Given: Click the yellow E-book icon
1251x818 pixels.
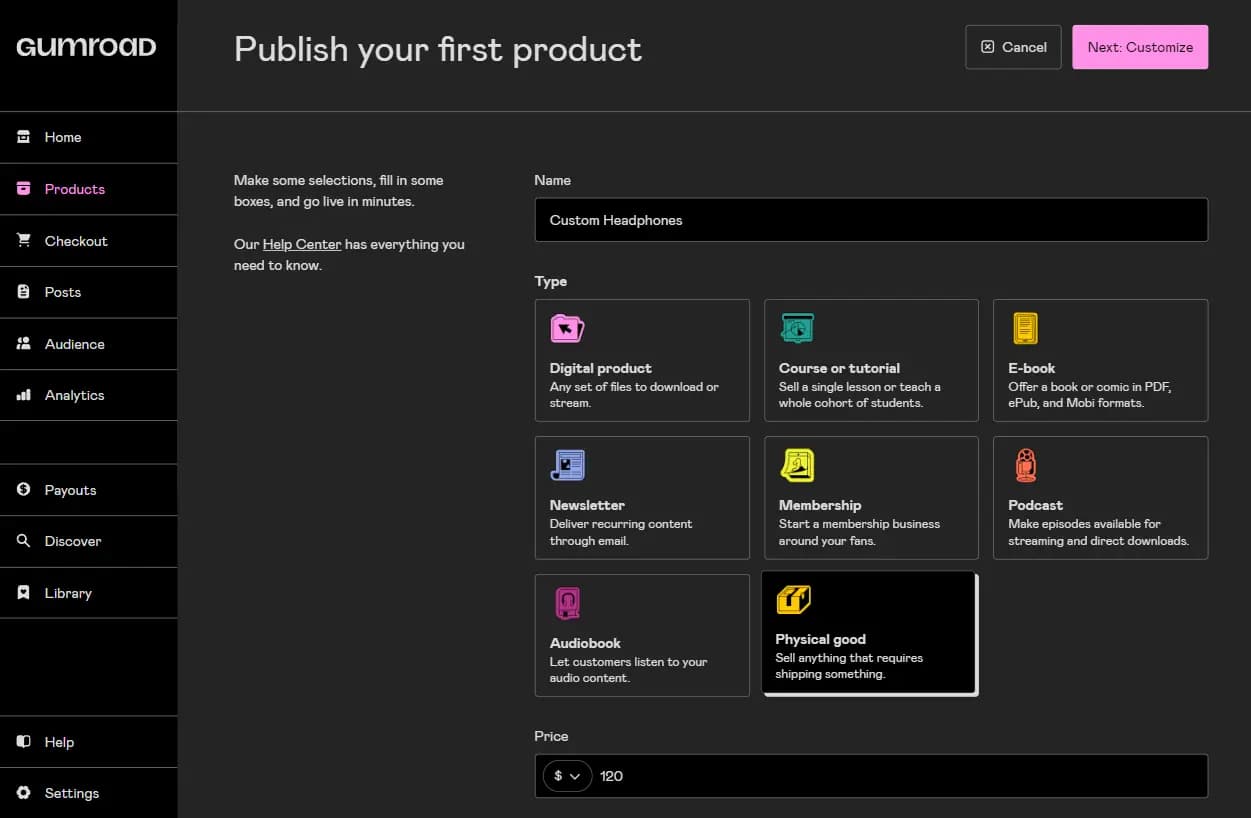Looking at the screenshot, I should pos(1025,328).
